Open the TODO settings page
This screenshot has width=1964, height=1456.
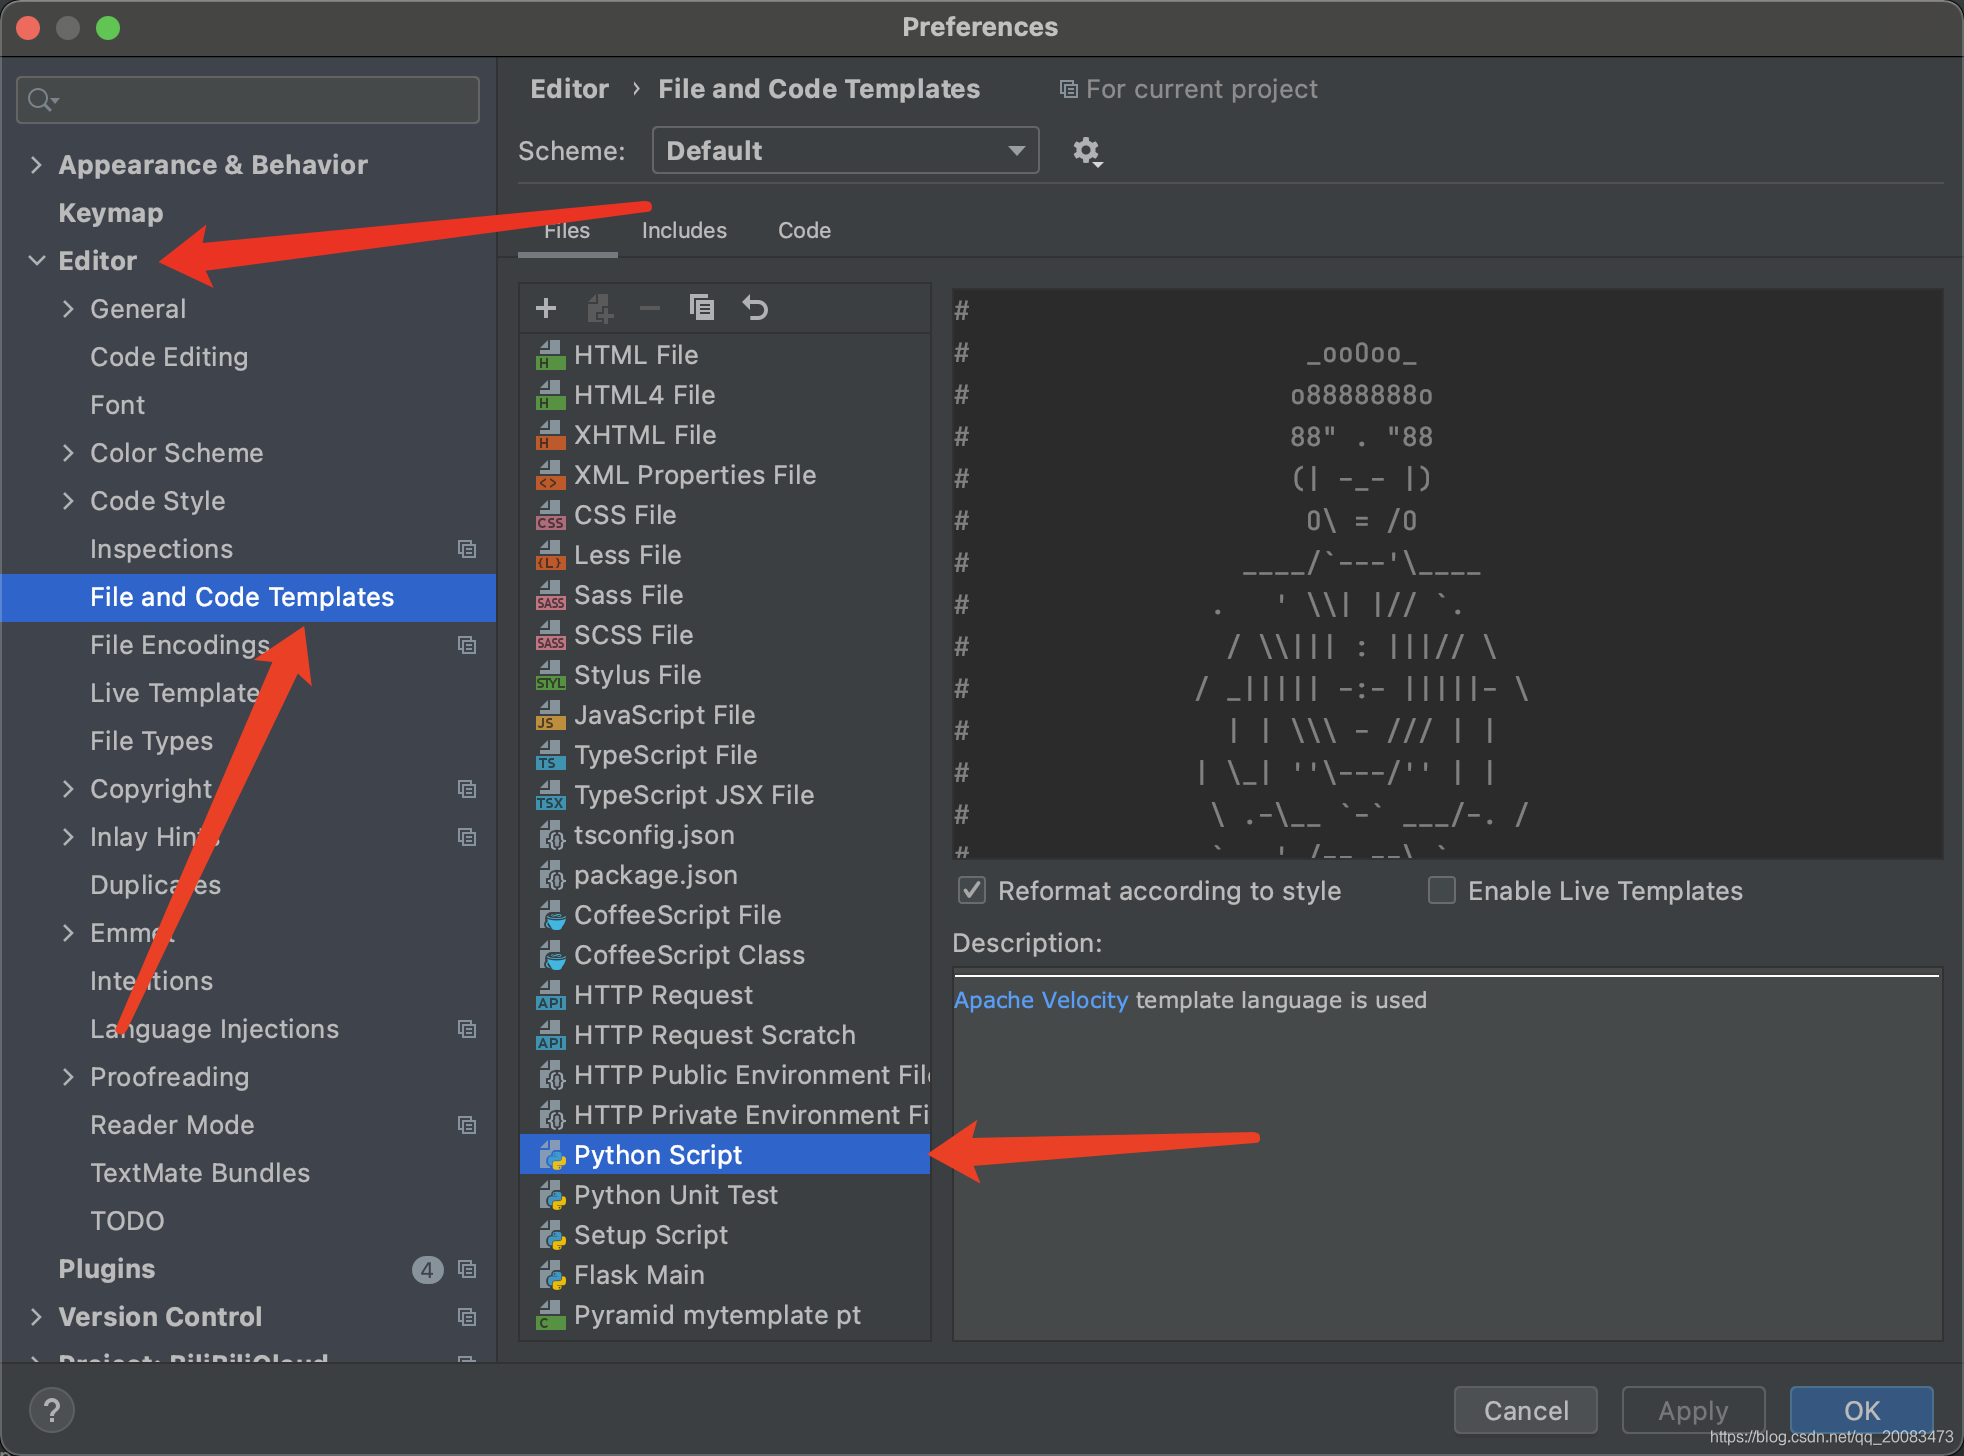point(127,1221)
